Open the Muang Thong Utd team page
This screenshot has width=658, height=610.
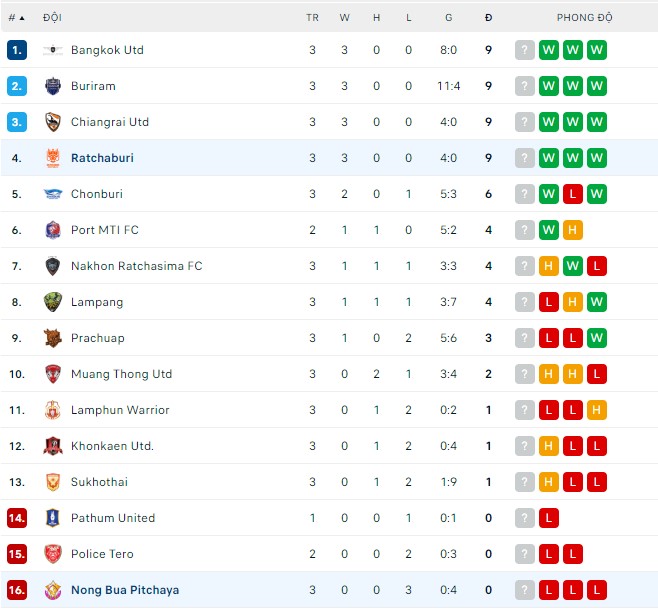tap(121, 374)
